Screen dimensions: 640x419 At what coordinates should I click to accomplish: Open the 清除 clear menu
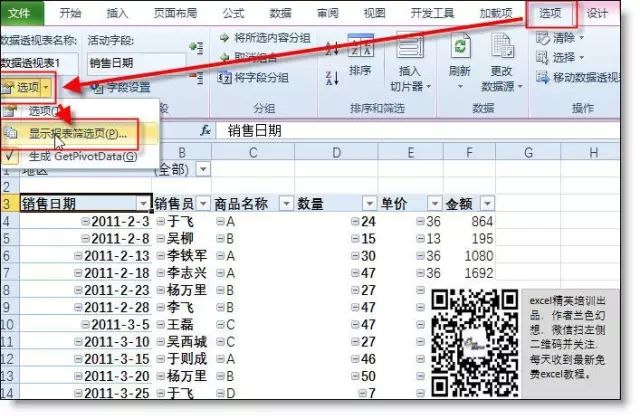pos(560,38)
